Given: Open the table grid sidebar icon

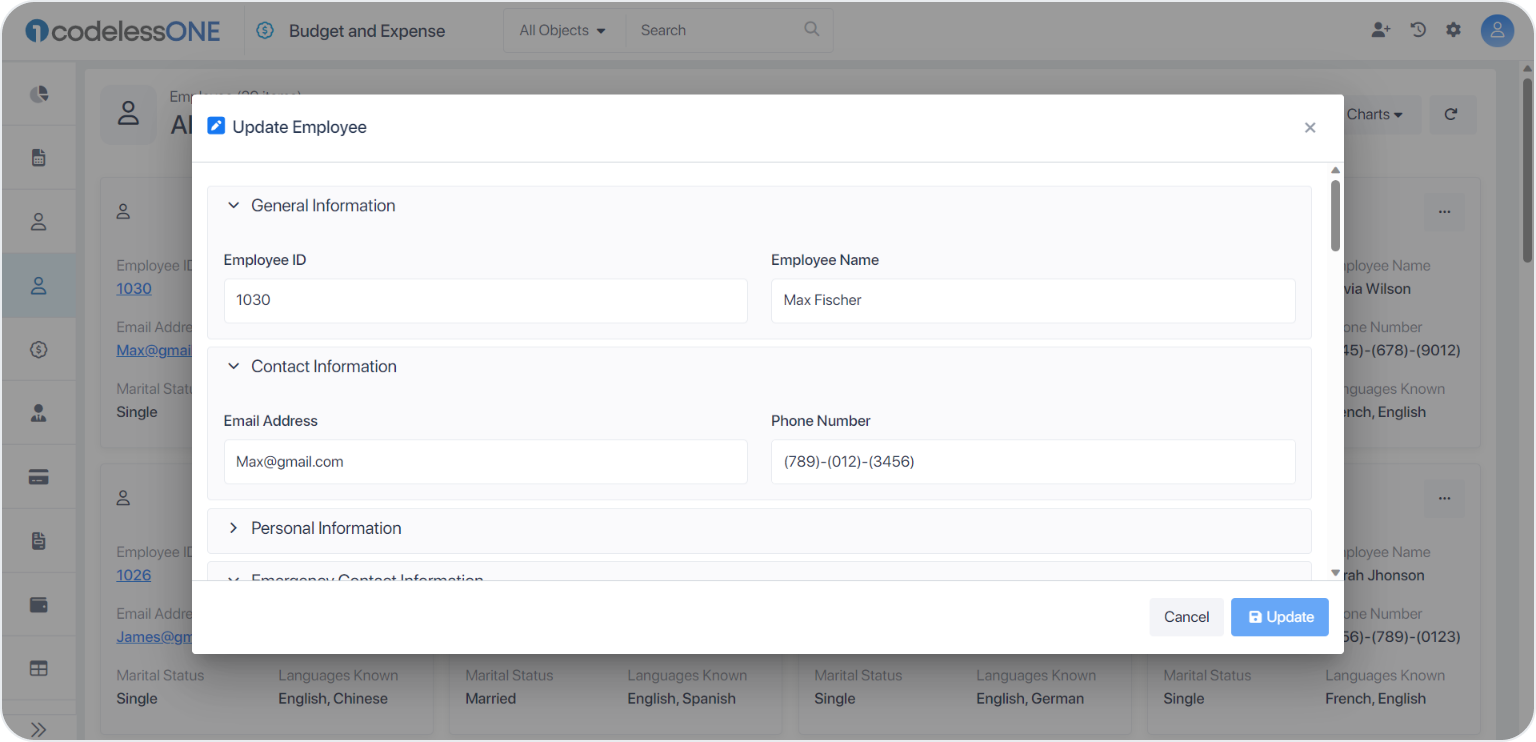Looking at the screenshot, I should (x=39, y=669).
